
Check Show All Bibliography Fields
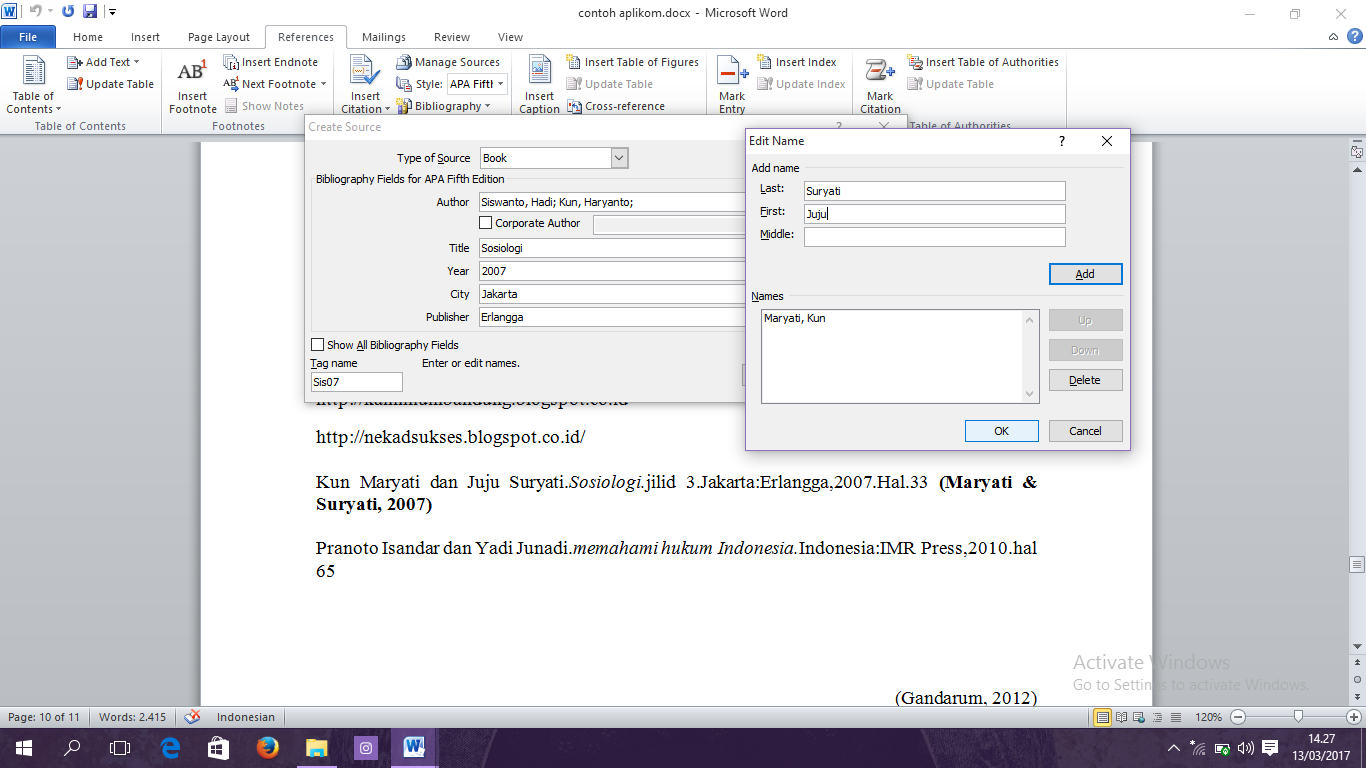317,344
